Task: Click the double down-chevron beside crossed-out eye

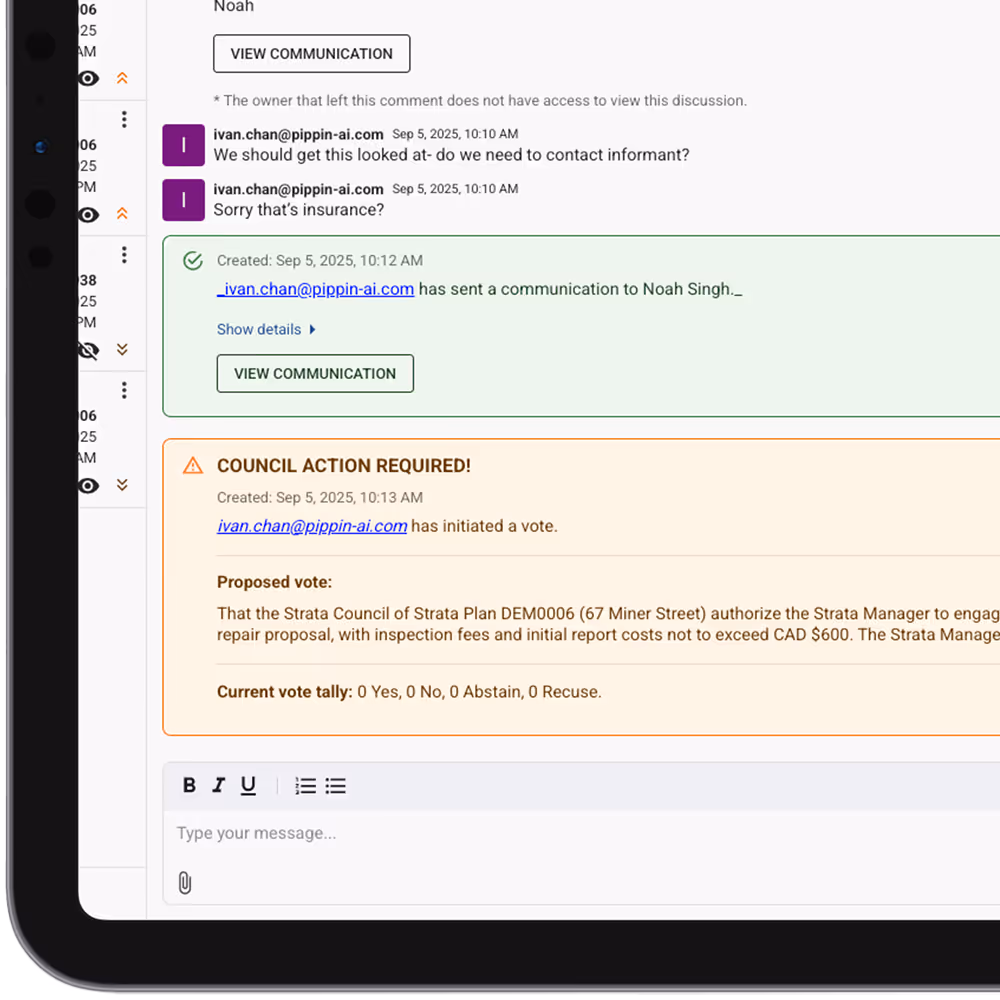Action: [x=122, y=349]
